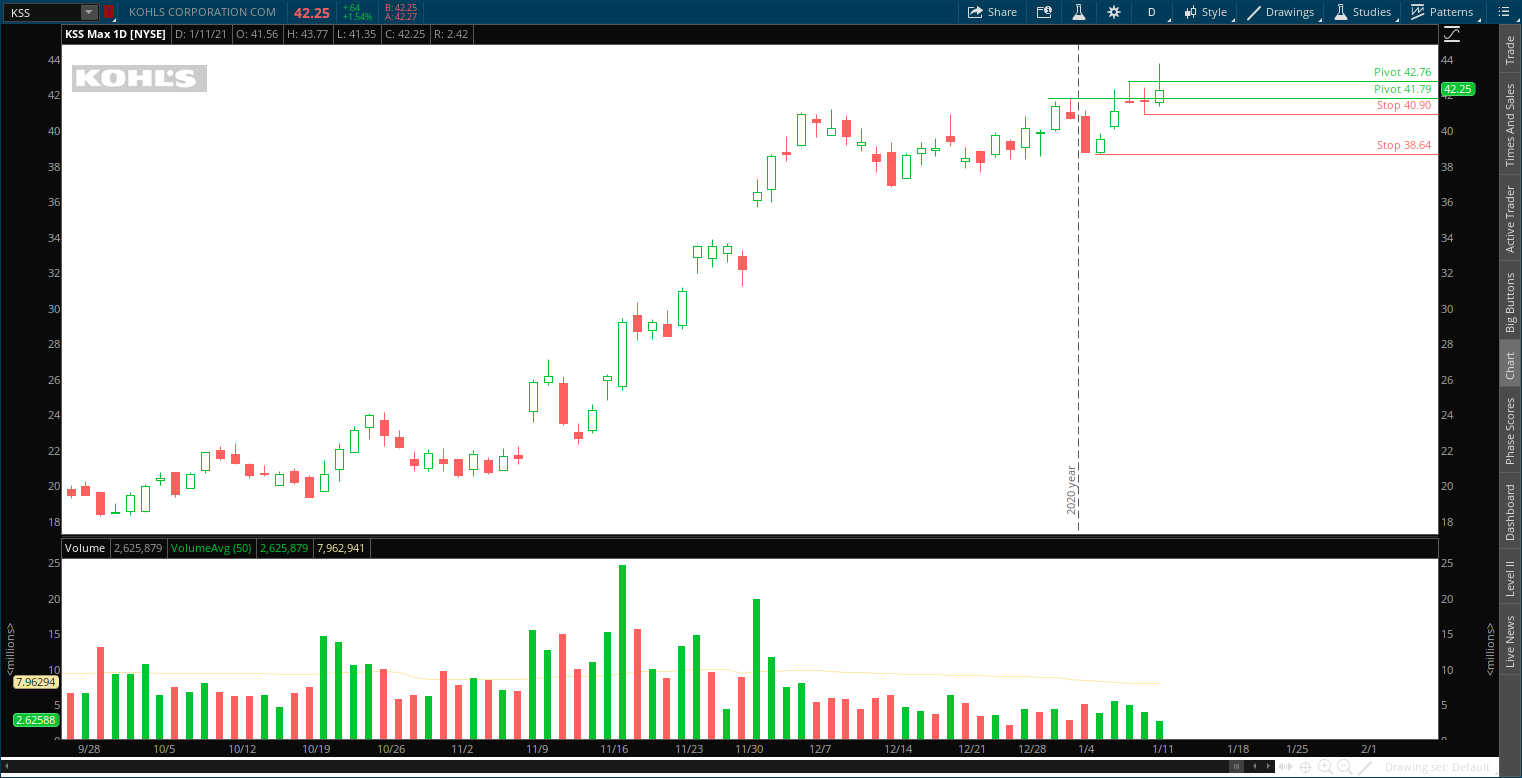This screenshot has height=778, width=1522.
Task: Click the Patterns chart icon
Action: point(1418,12)
